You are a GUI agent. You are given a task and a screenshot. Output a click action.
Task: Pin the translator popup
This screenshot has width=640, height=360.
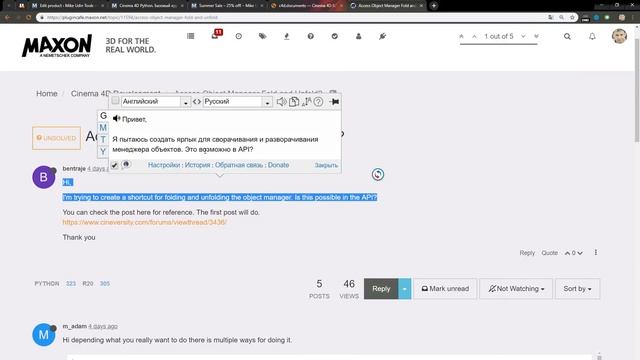334,102
